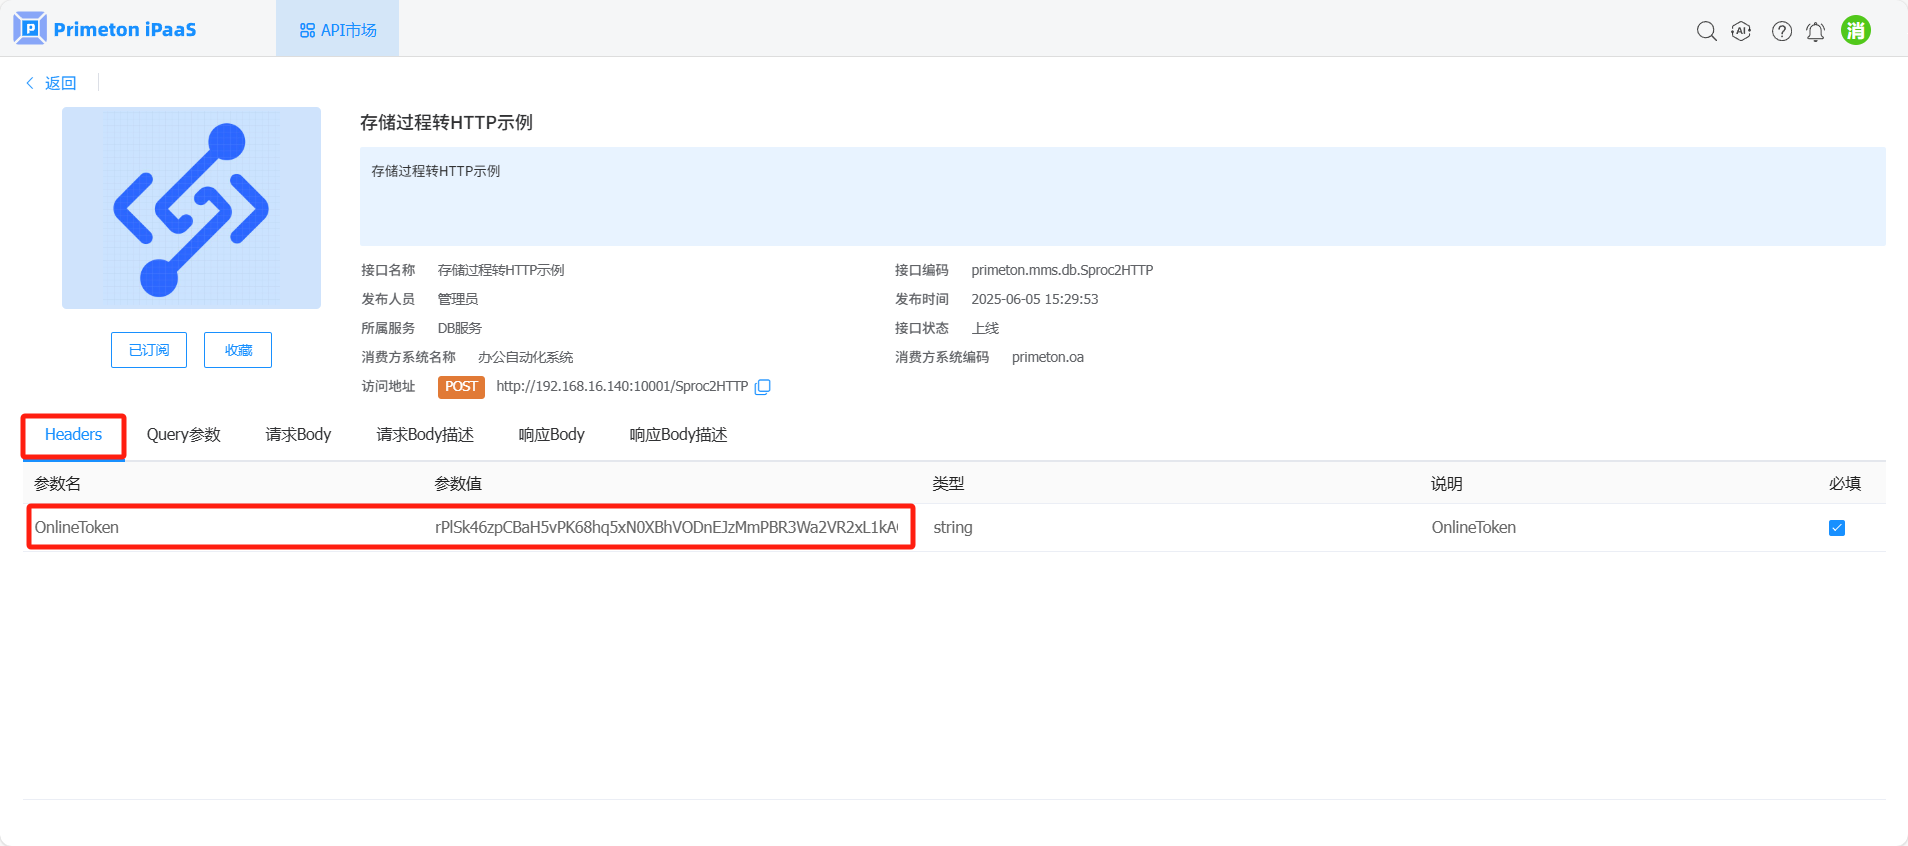Open the 请求Body描述 tab
This screenshot has width=1908, height=846.
tap(425, 435)
